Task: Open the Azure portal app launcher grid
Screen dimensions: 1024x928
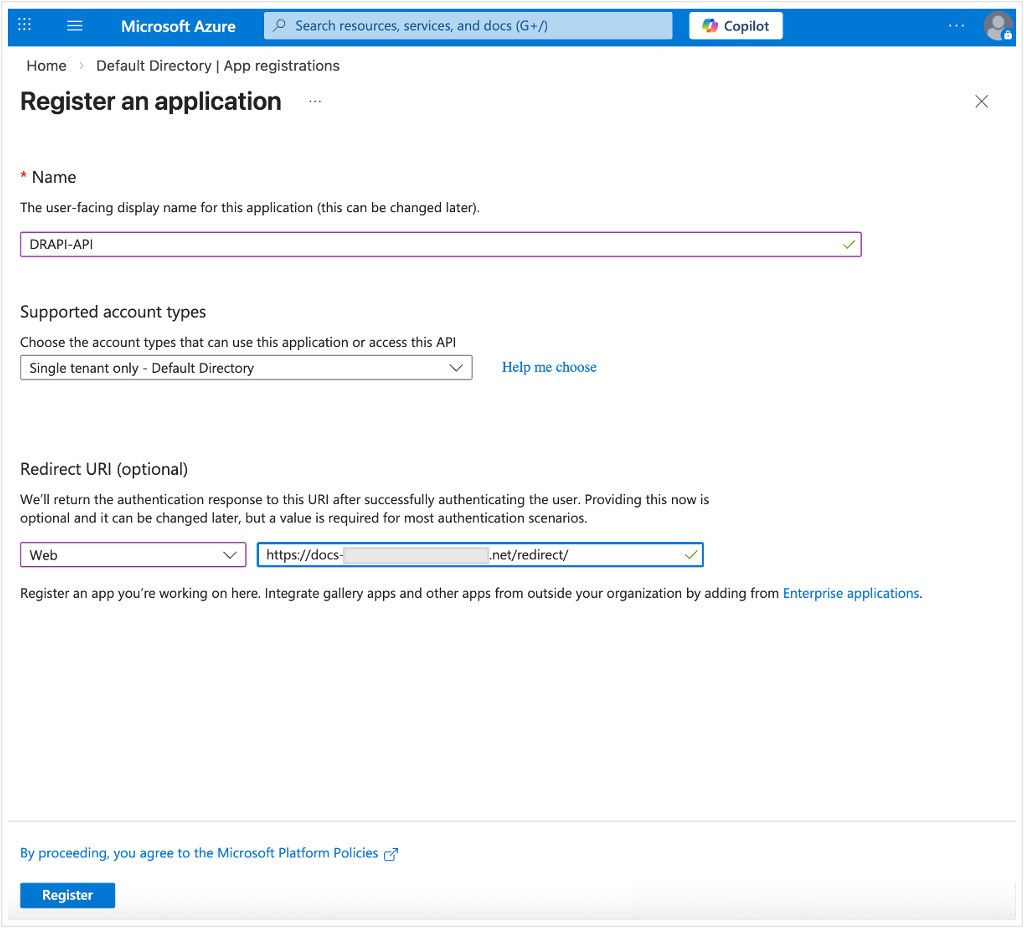Action: (x=24, y=25)
